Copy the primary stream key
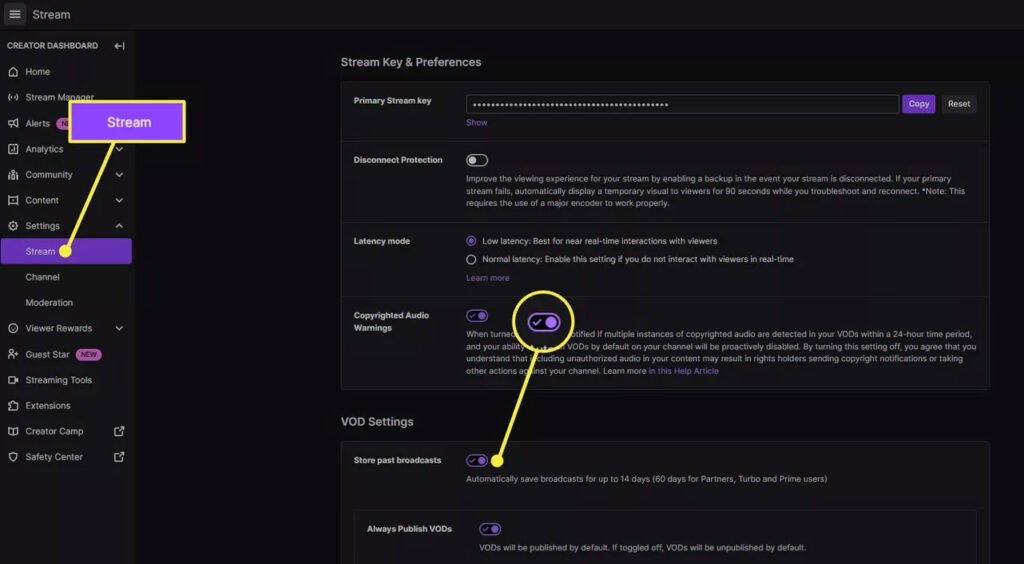The width and height of the screenshot is (1024, 564). [x=918, y=104]
